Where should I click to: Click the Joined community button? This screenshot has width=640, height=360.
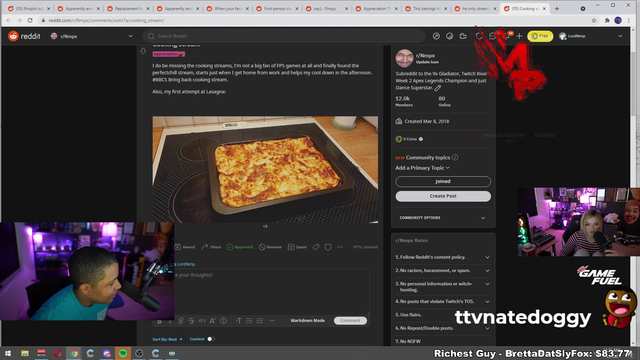443,181
